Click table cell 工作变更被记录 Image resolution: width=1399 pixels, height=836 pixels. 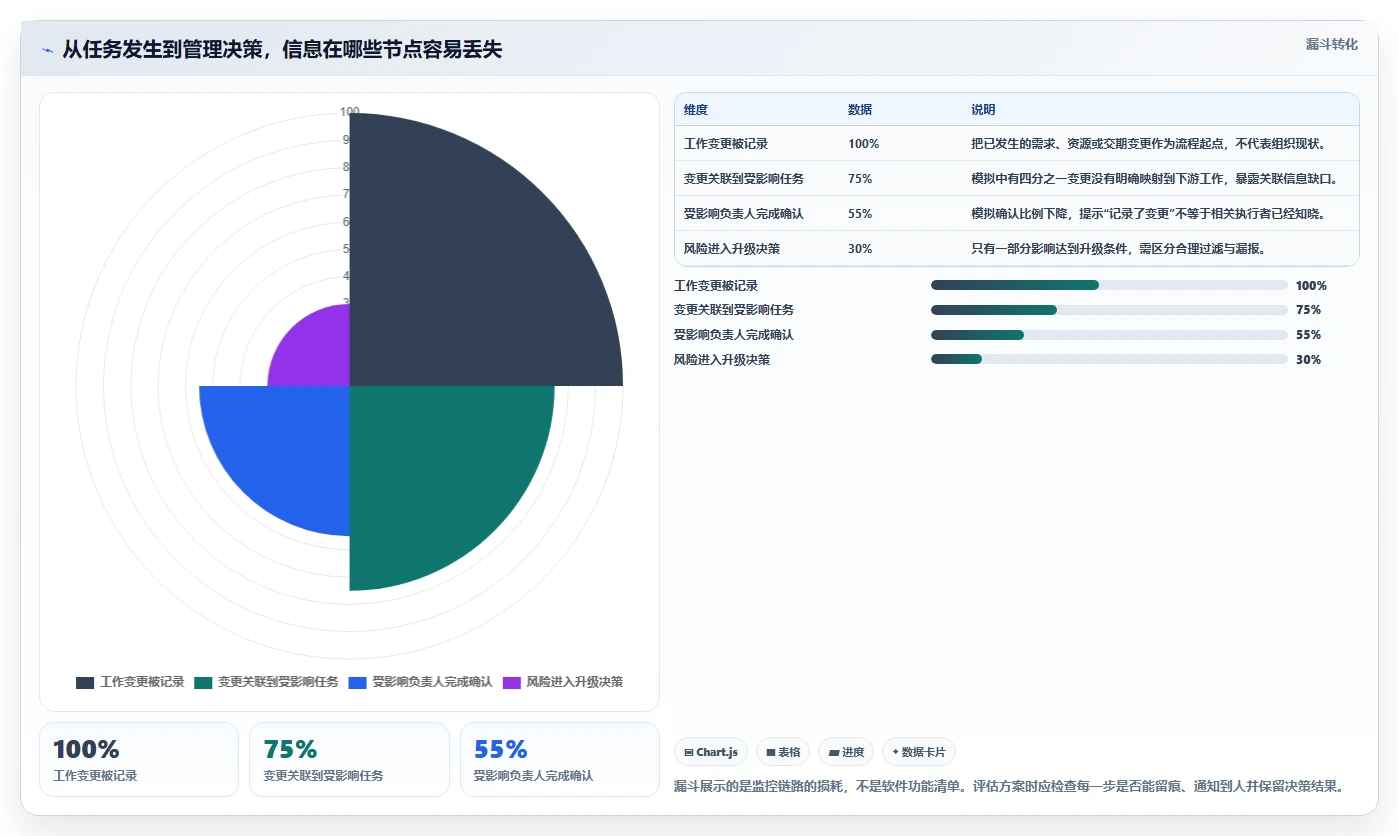point(726,144)
